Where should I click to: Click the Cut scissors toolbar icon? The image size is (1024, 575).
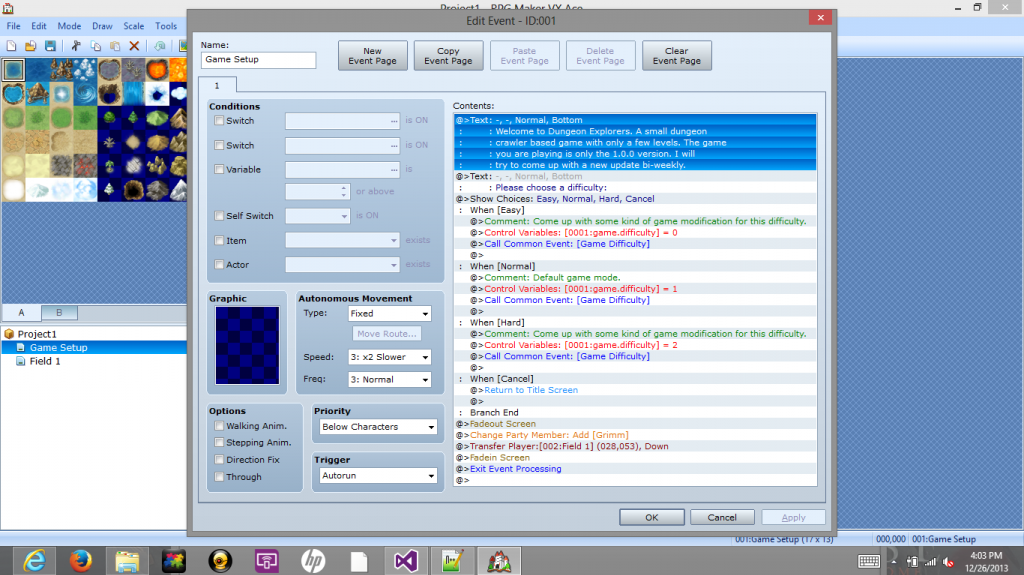pyautogui.click(x=77, y=46)
